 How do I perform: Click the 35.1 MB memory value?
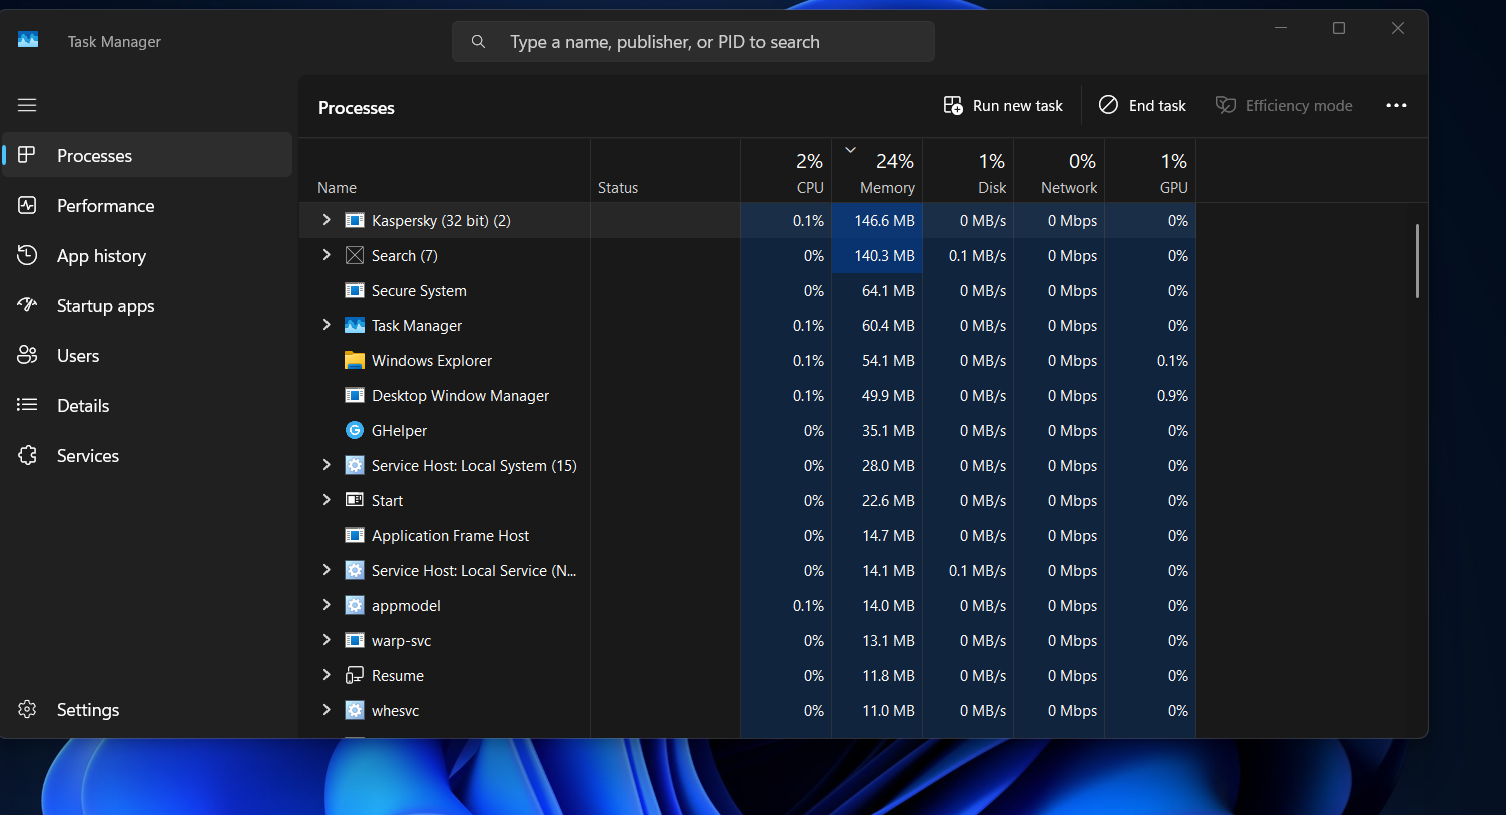click(888, 431)
